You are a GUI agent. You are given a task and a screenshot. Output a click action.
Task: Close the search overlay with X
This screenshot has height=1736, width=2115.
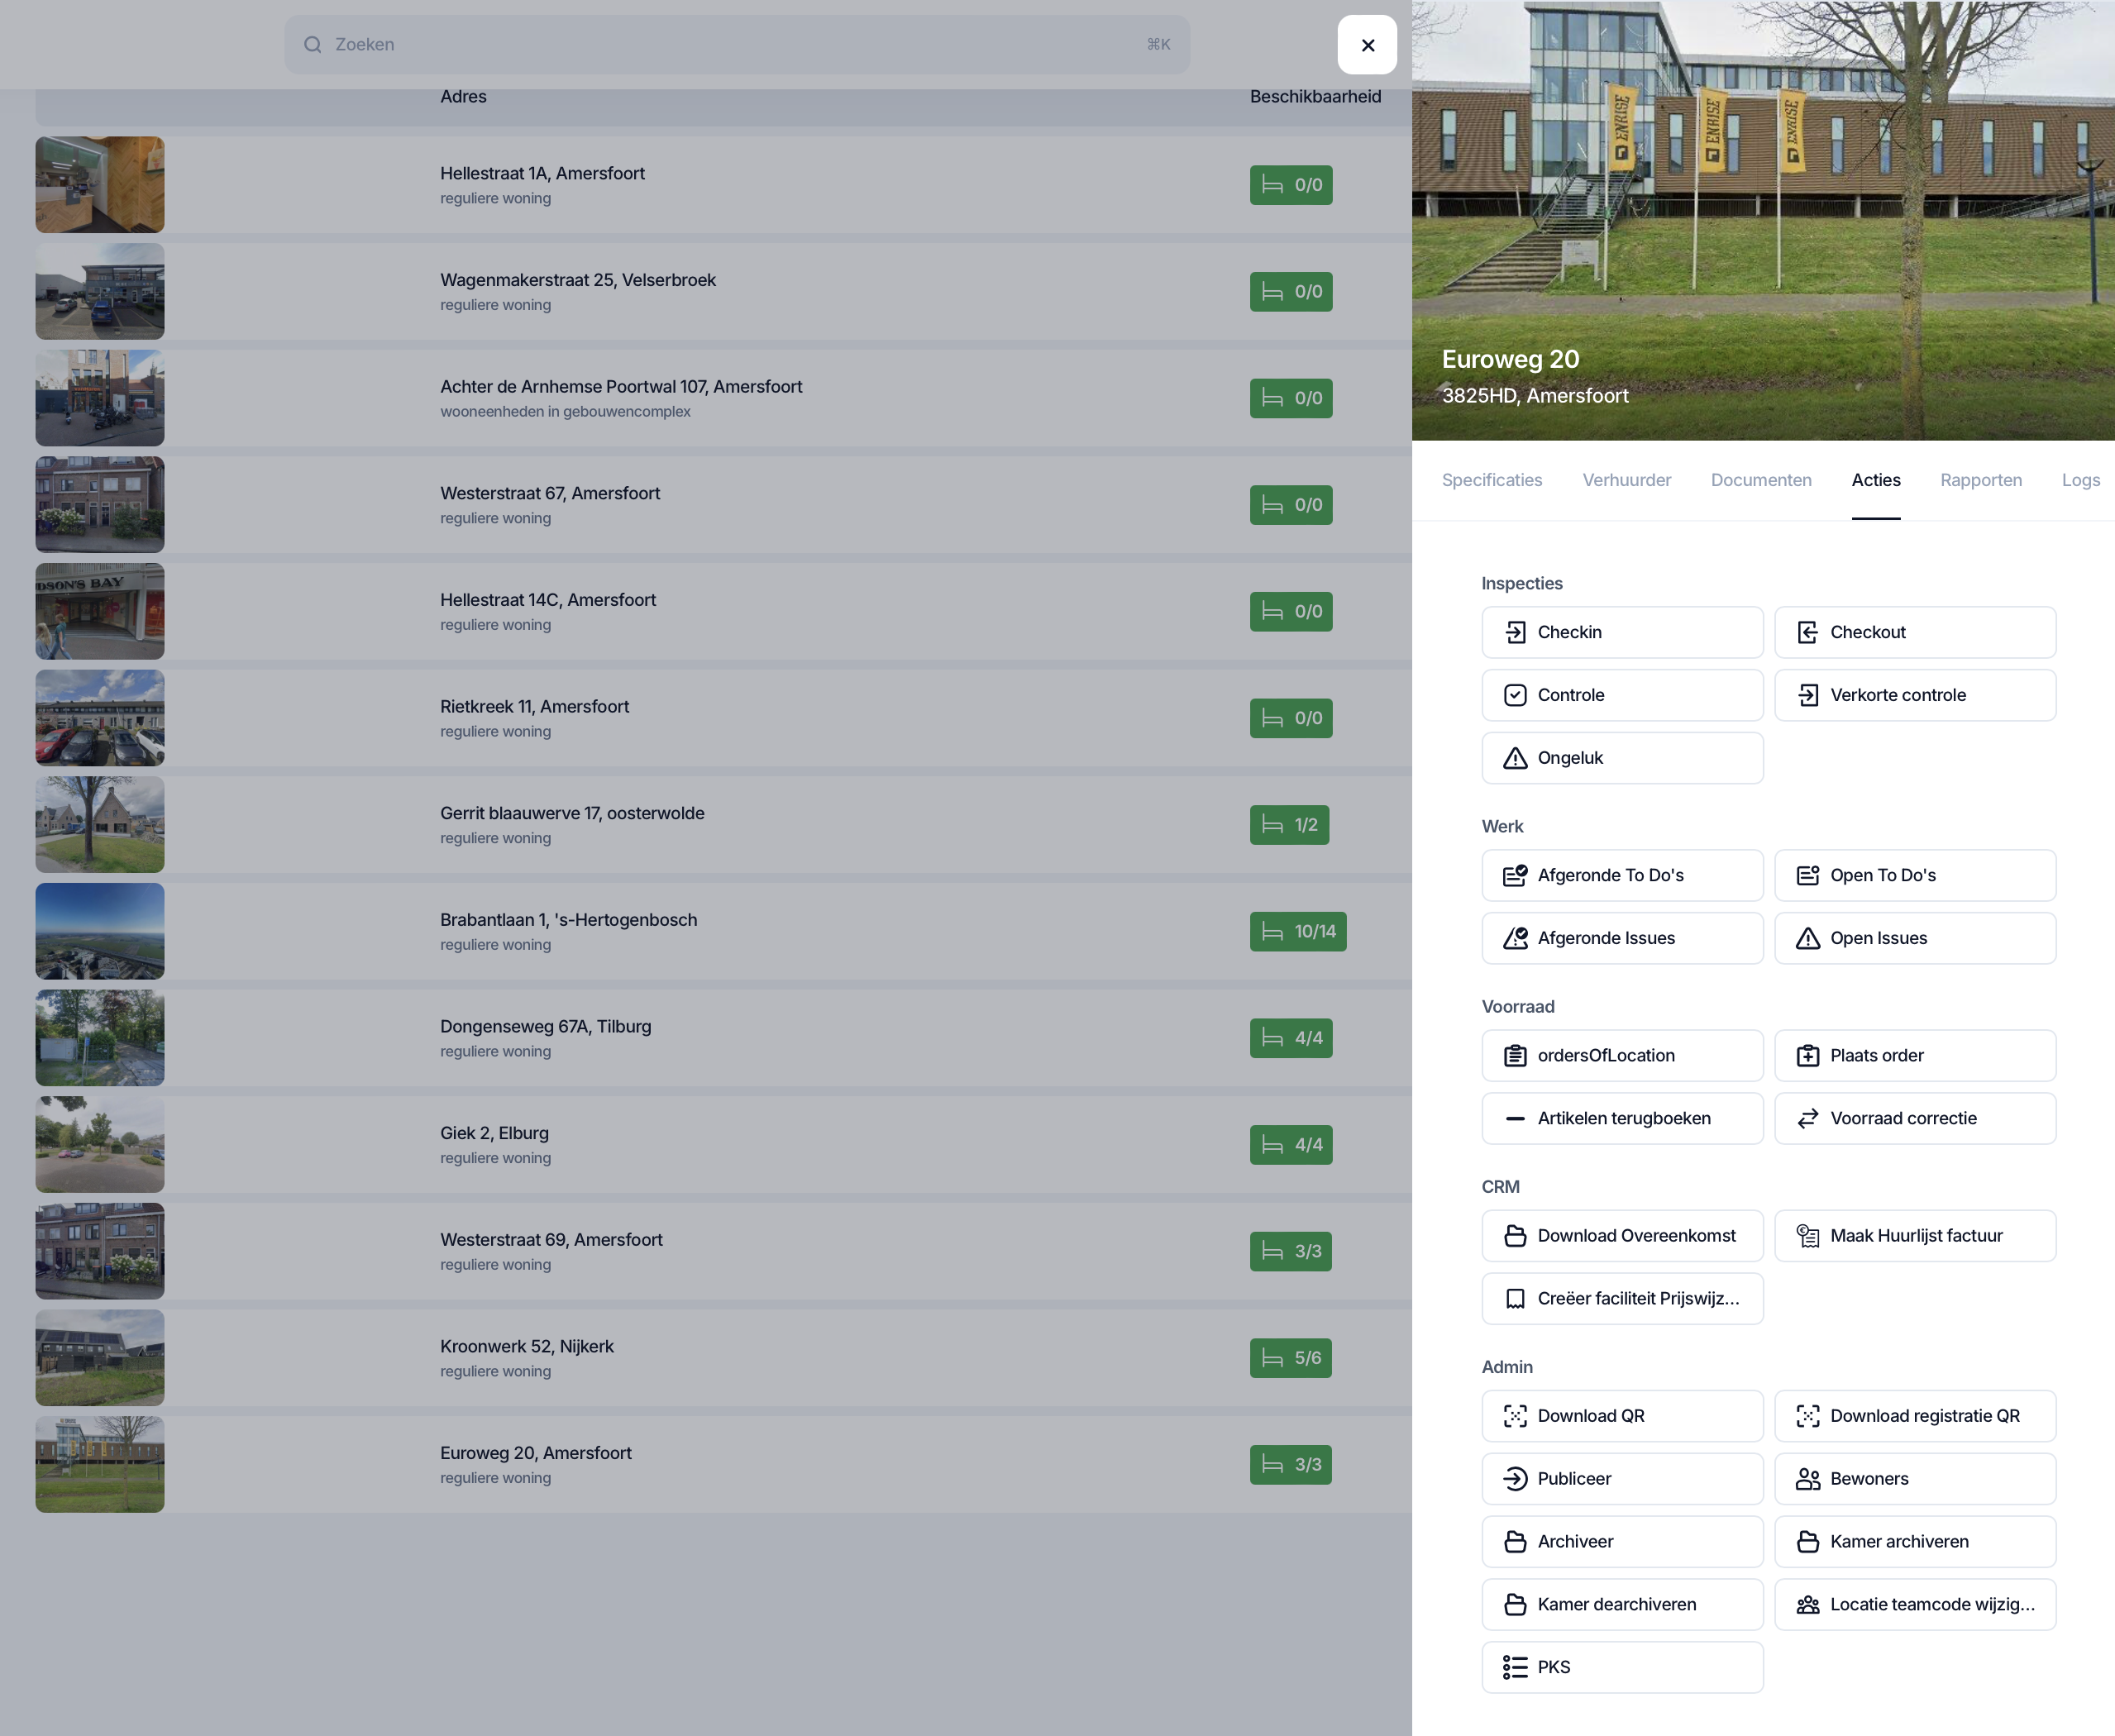coord(1367,45)
